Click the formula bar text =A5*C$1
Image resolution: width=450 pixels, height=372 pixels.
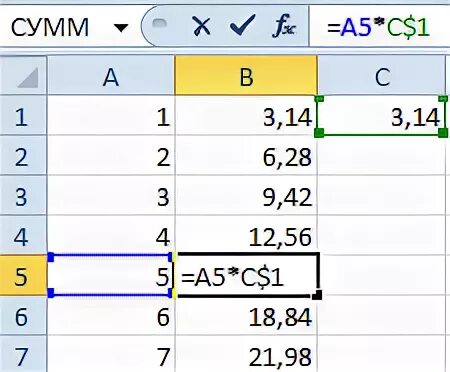pyautogui.click(x=378, y=27)
